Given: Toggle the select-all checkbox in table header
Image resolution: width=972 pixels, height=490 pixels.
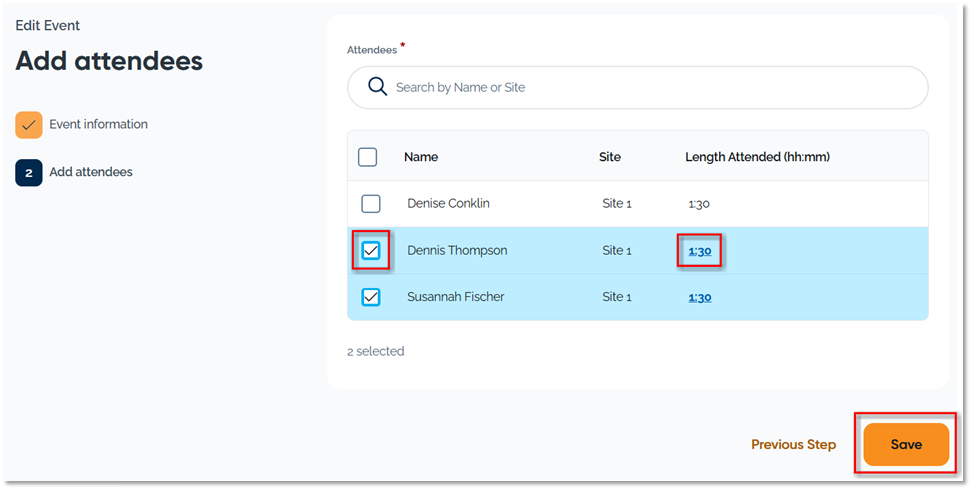Looking at the screenshot, I should pos(368,157).
